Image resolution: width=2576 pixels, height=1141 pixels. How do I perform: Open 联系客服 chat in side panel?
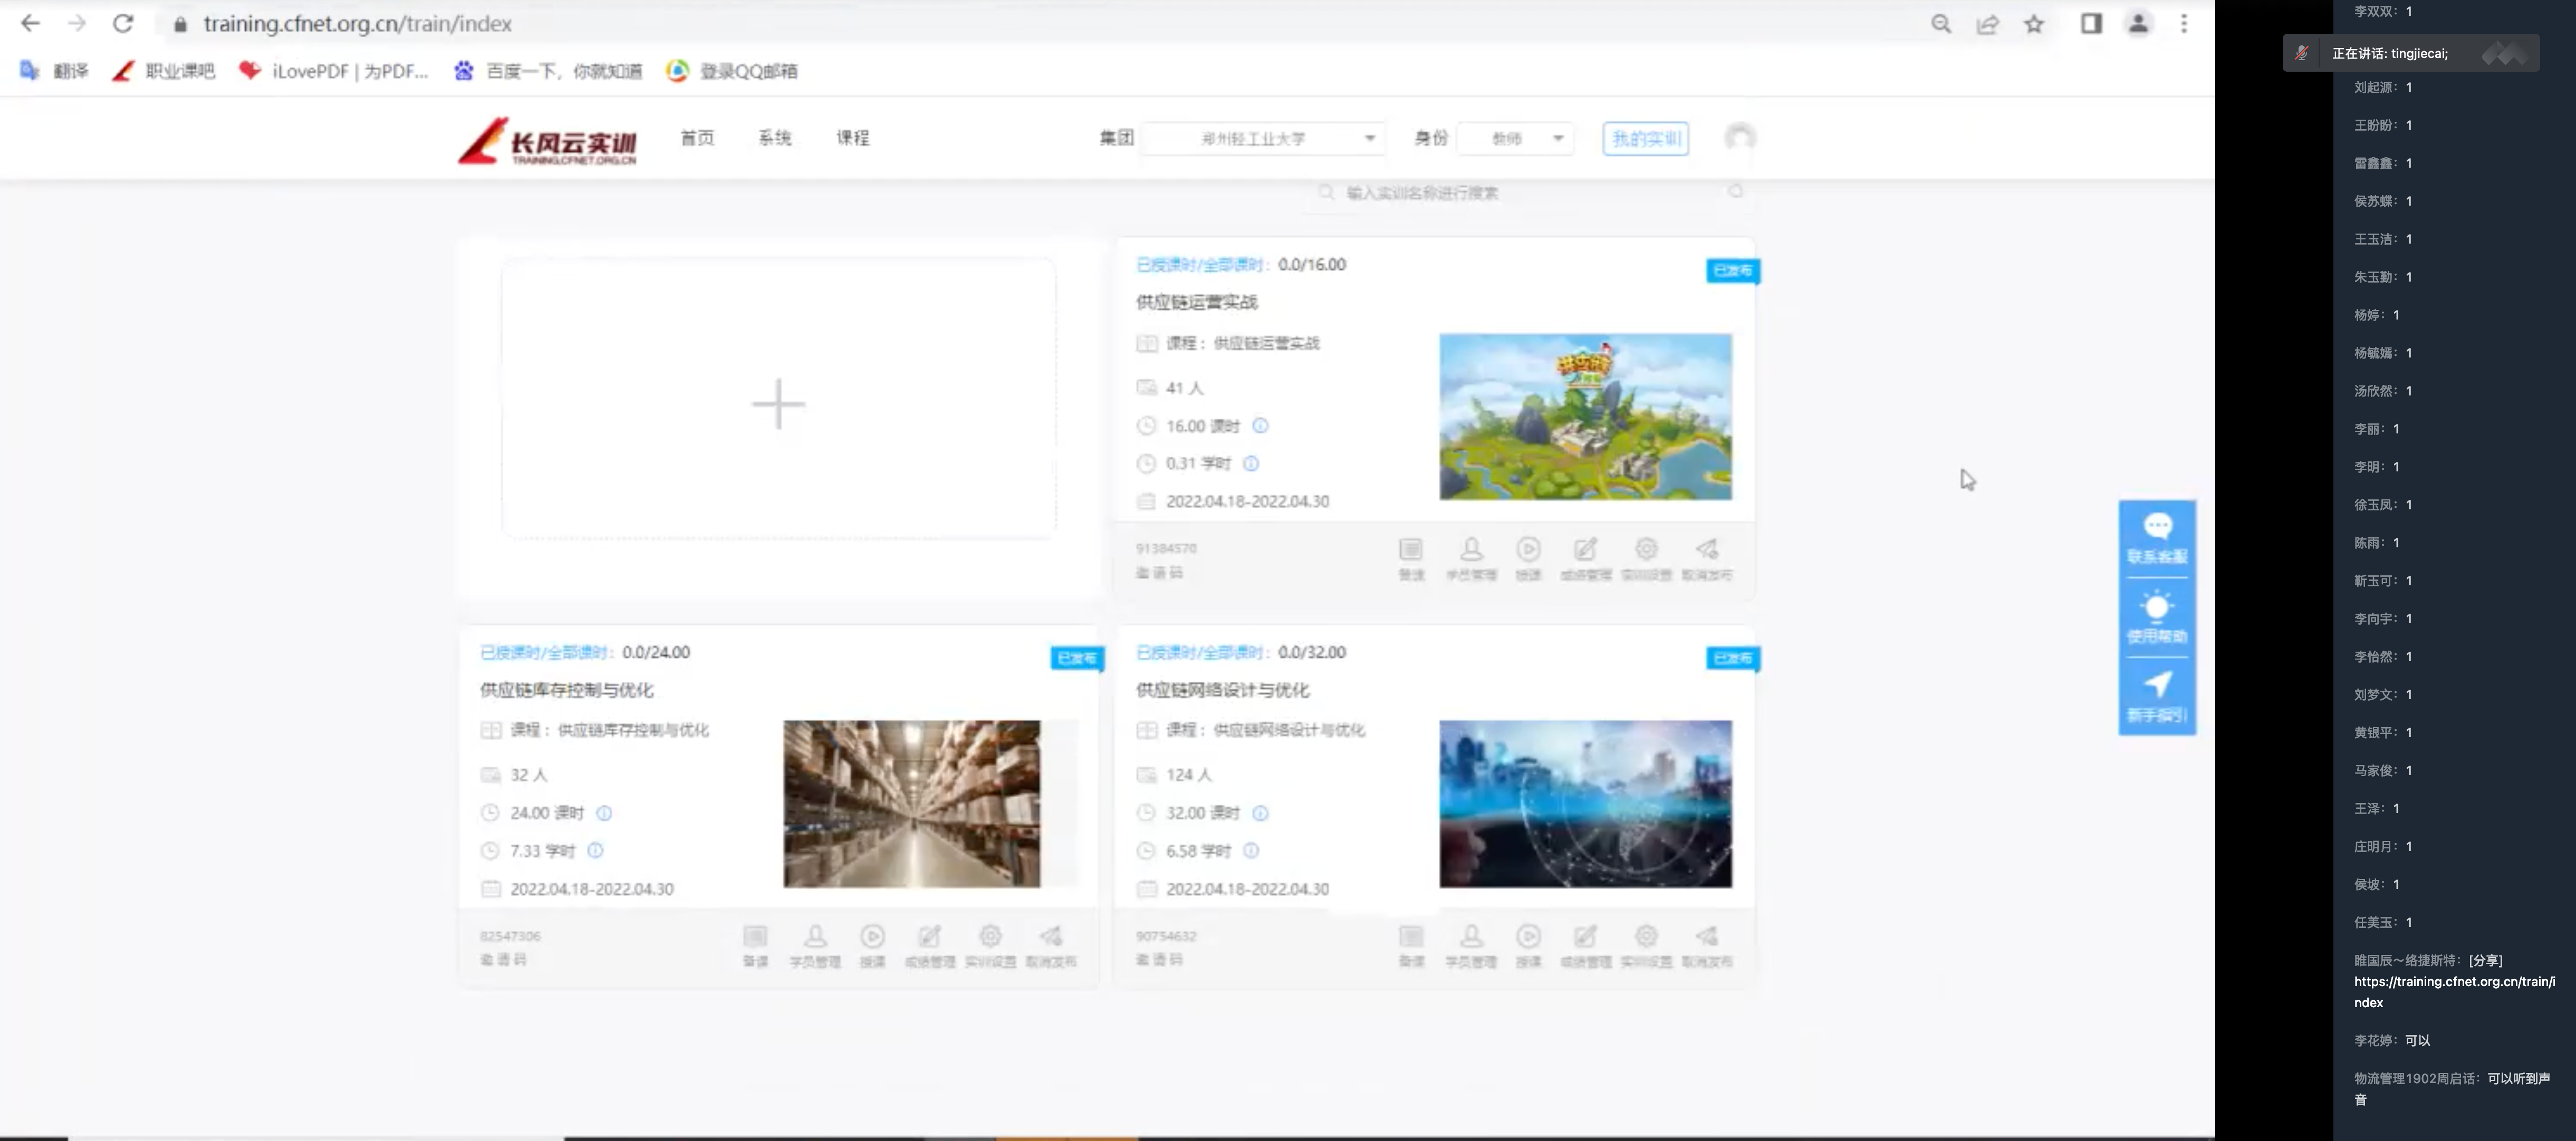tap(2157, 538)
